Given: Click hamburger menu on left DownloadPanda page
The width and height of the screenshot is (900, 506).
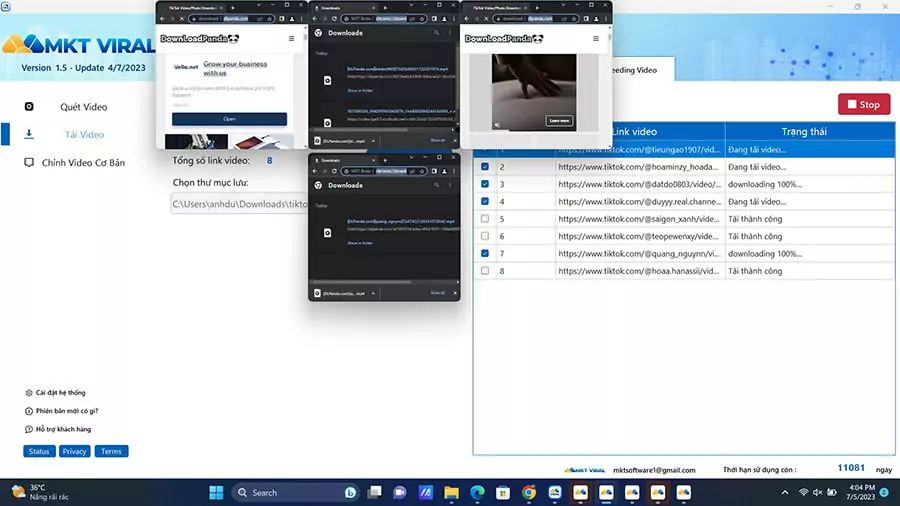Looking at the screenshot, I should click(291, 39).
